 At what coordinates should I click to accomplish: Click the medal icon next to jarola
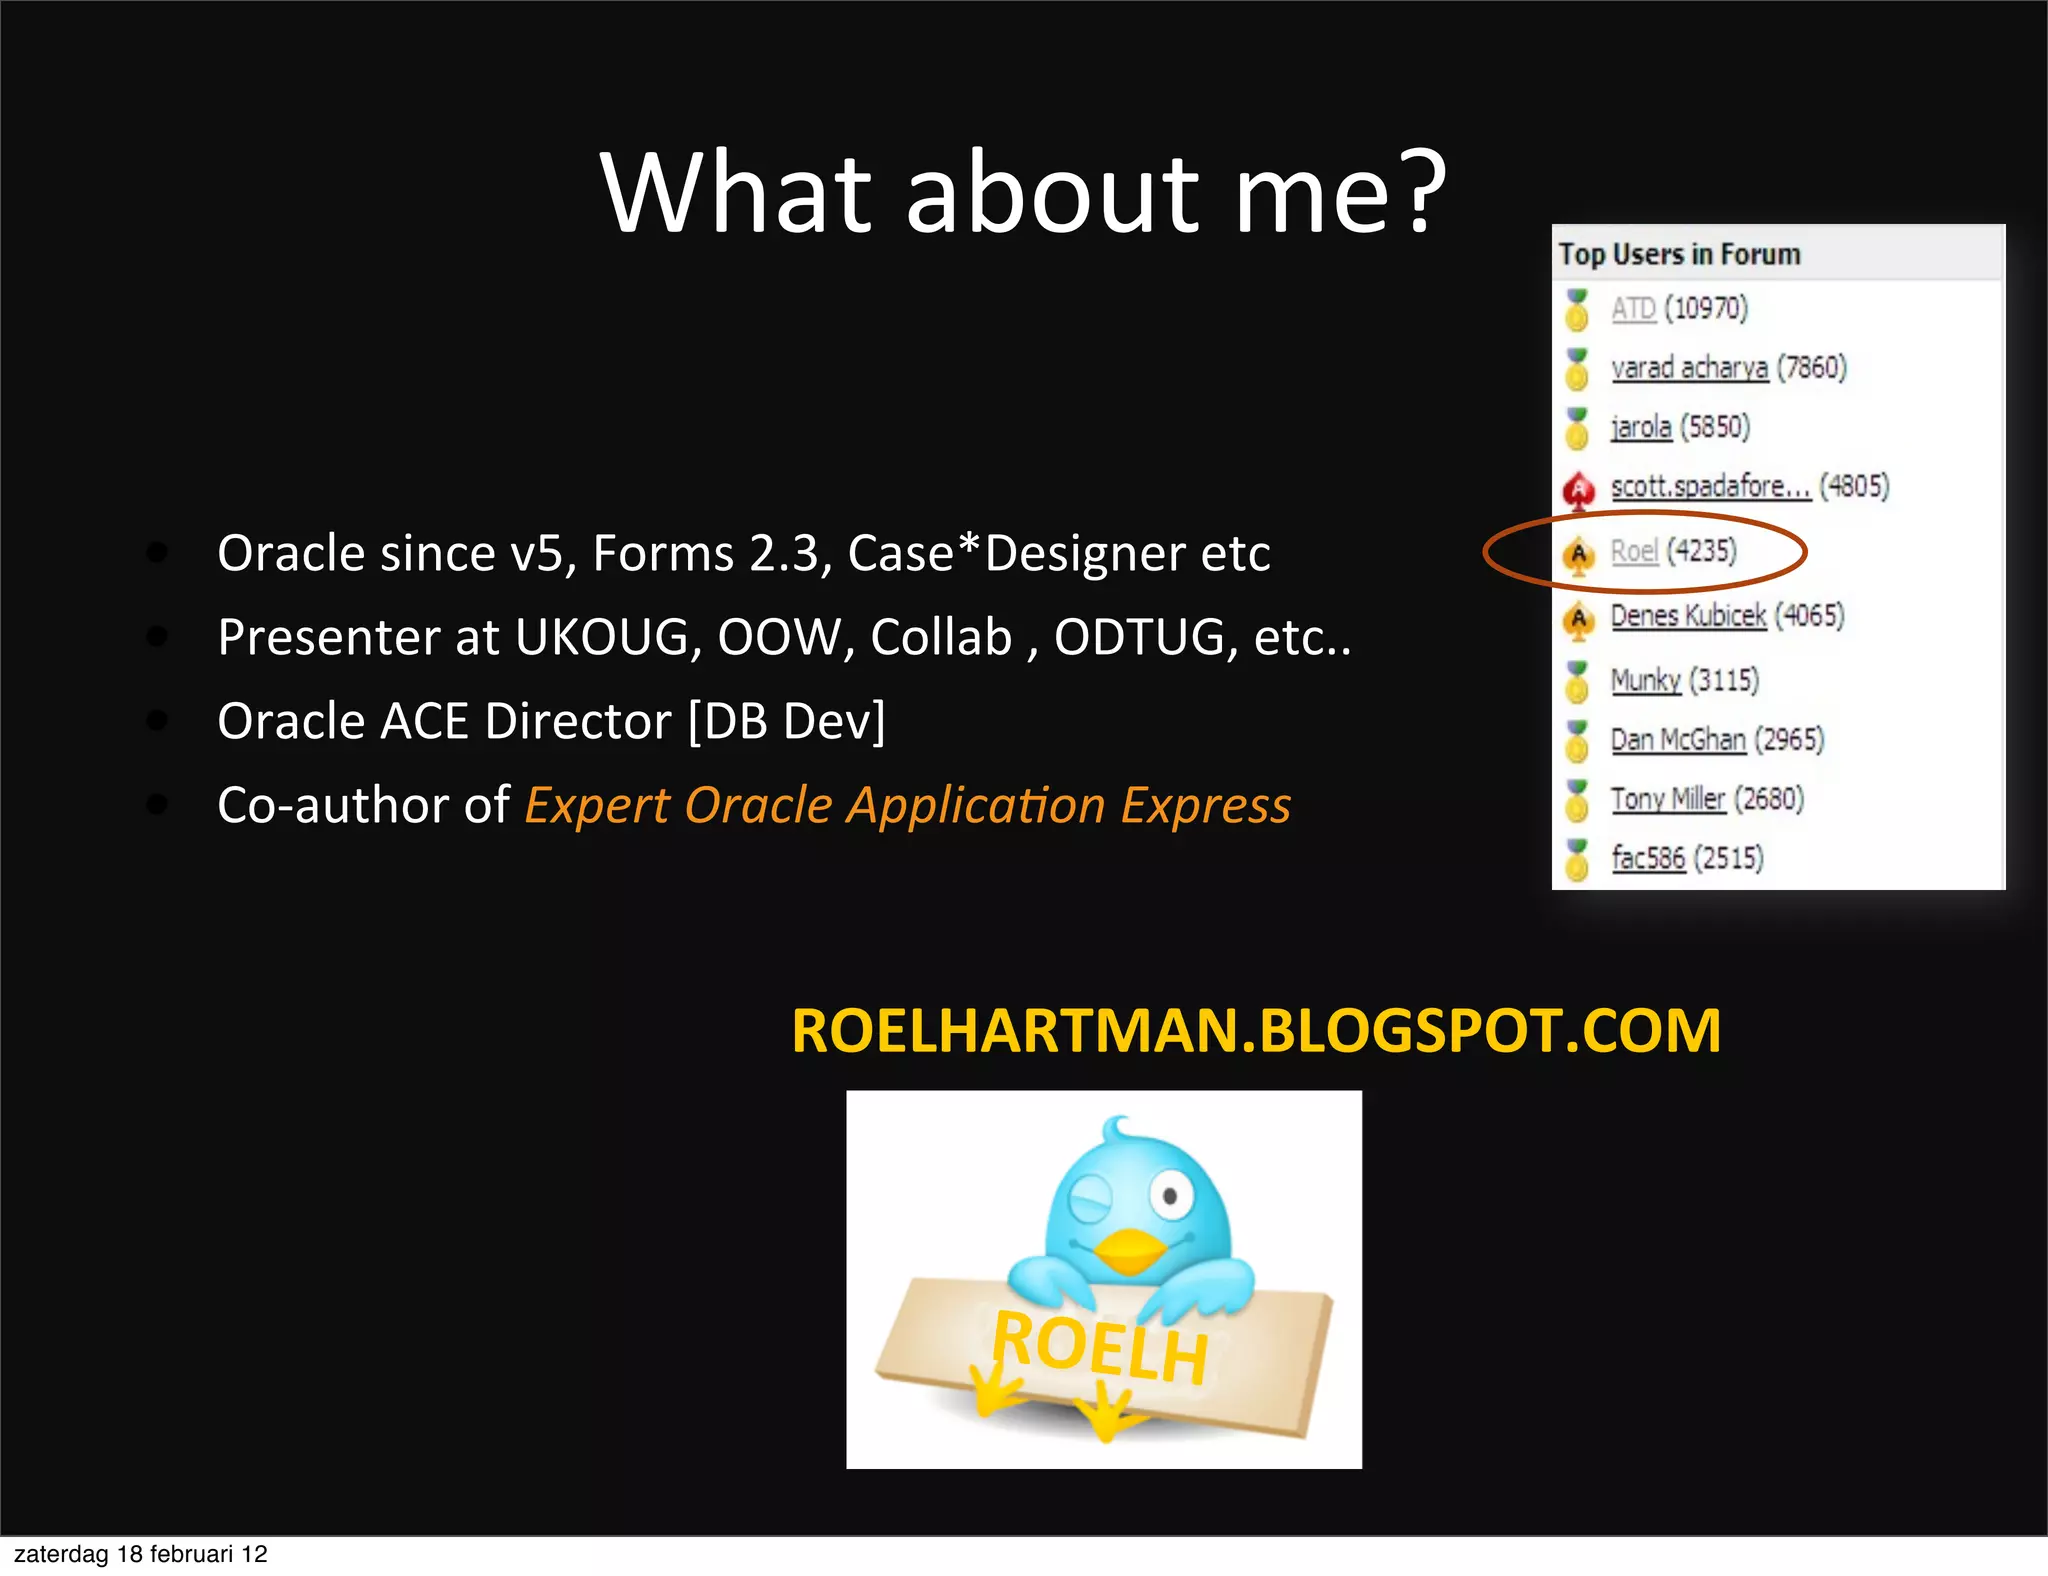coord(1577,428)
